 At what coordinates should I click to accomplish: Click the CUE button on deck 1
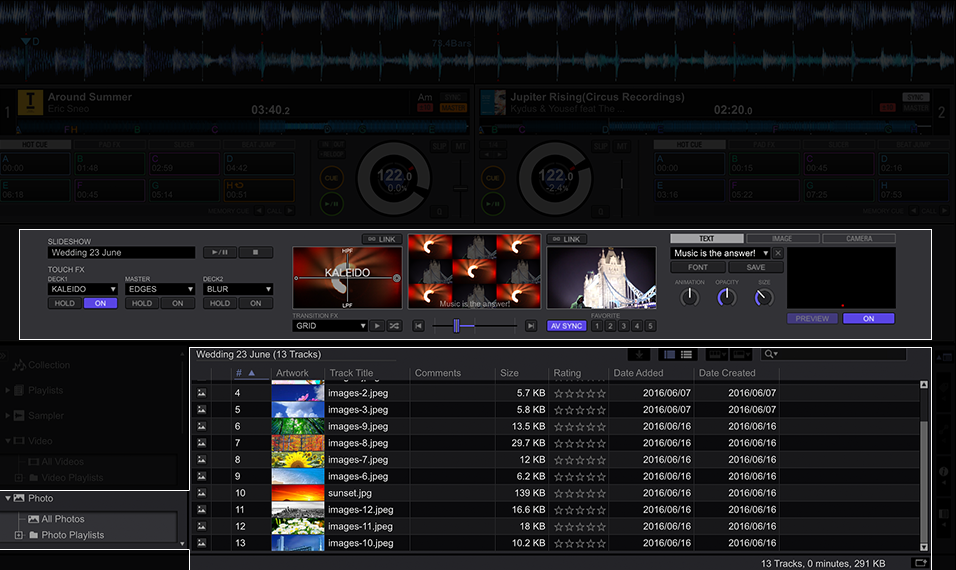331,178
